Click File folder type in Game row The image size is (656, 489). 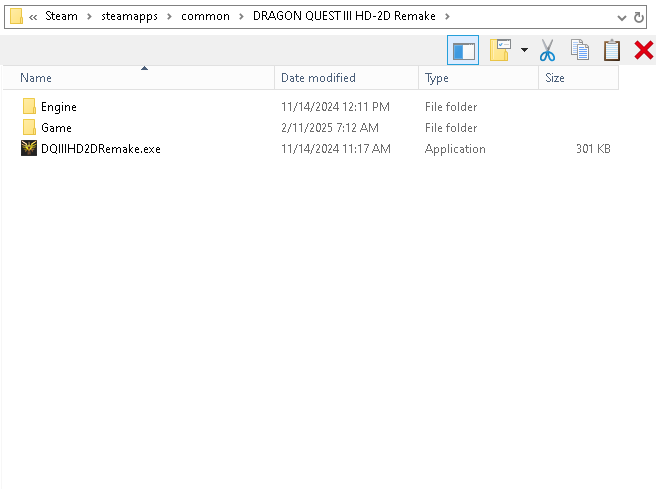451,128
